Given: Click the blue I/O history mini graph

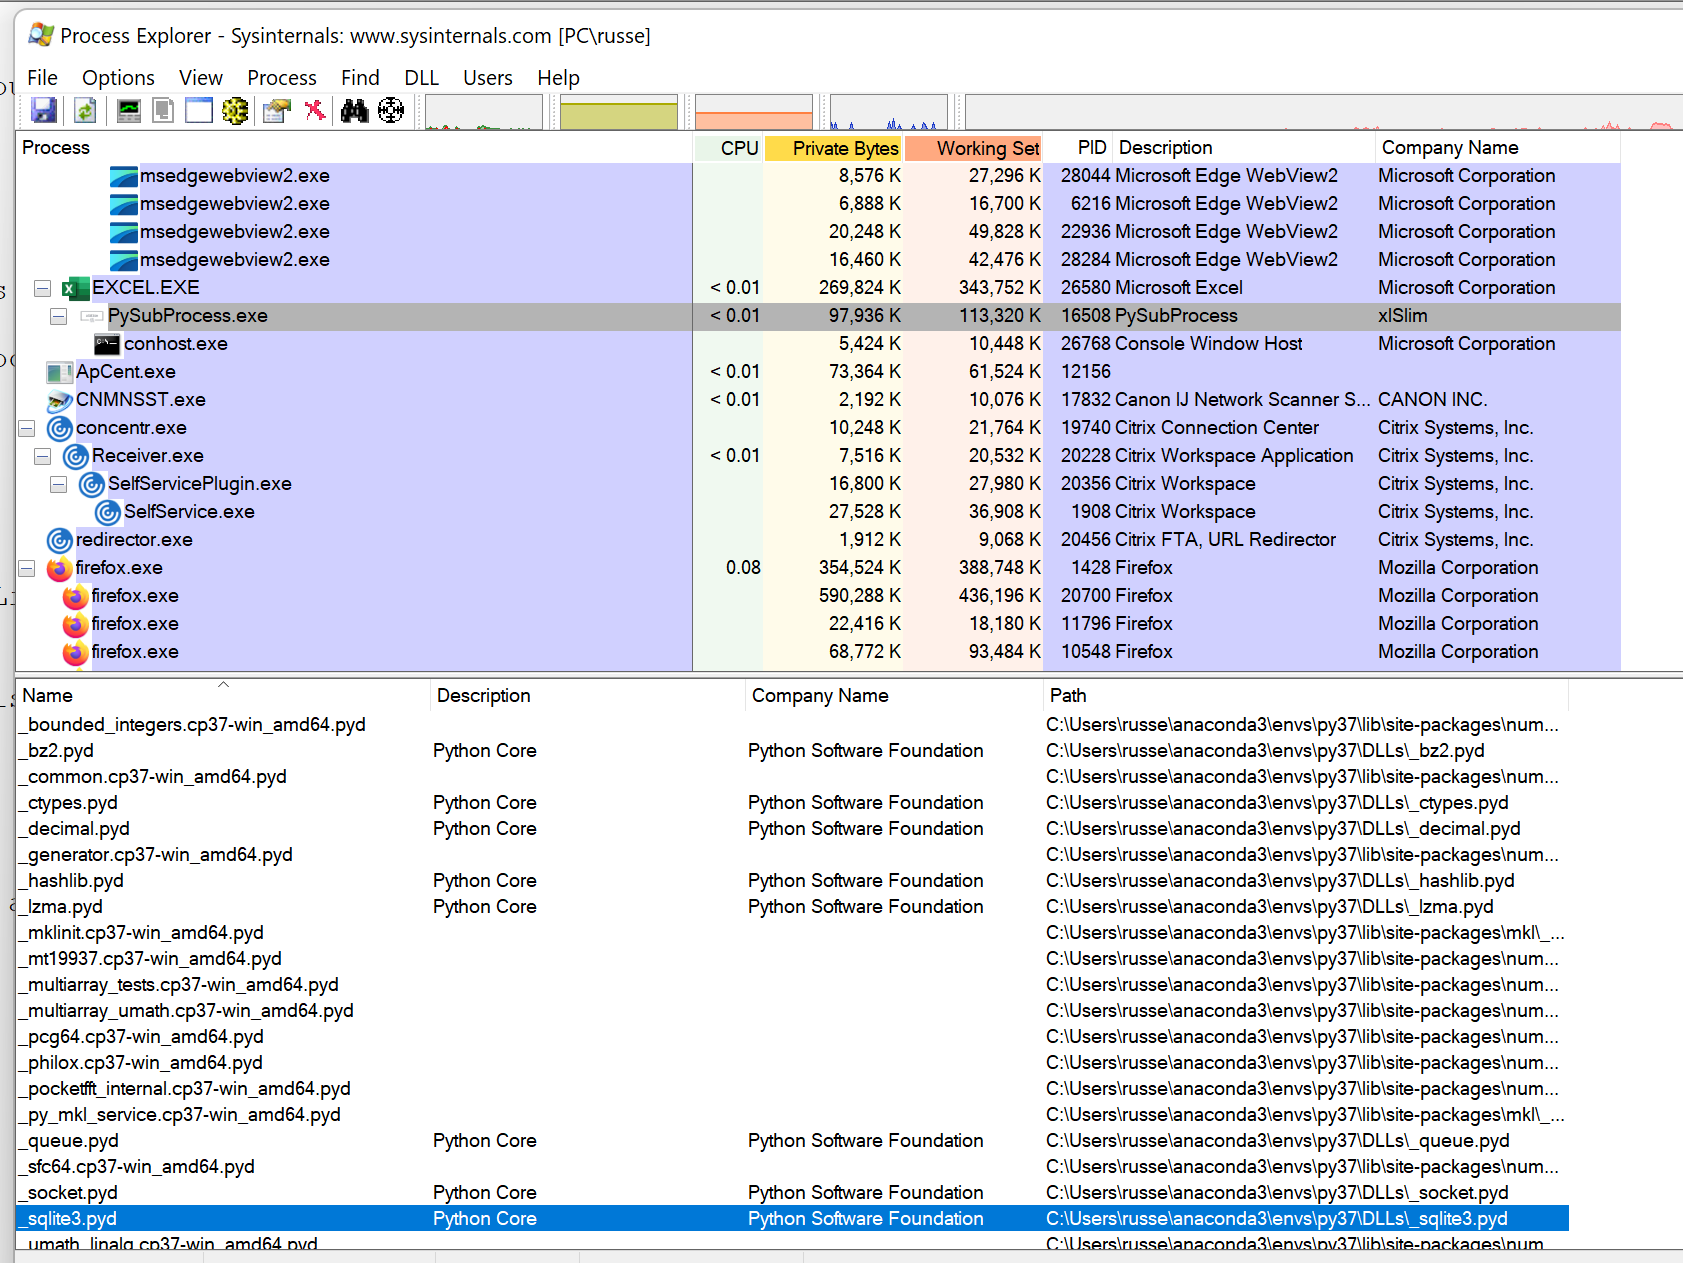Looking at the screenshot, I should pos(889,112).
